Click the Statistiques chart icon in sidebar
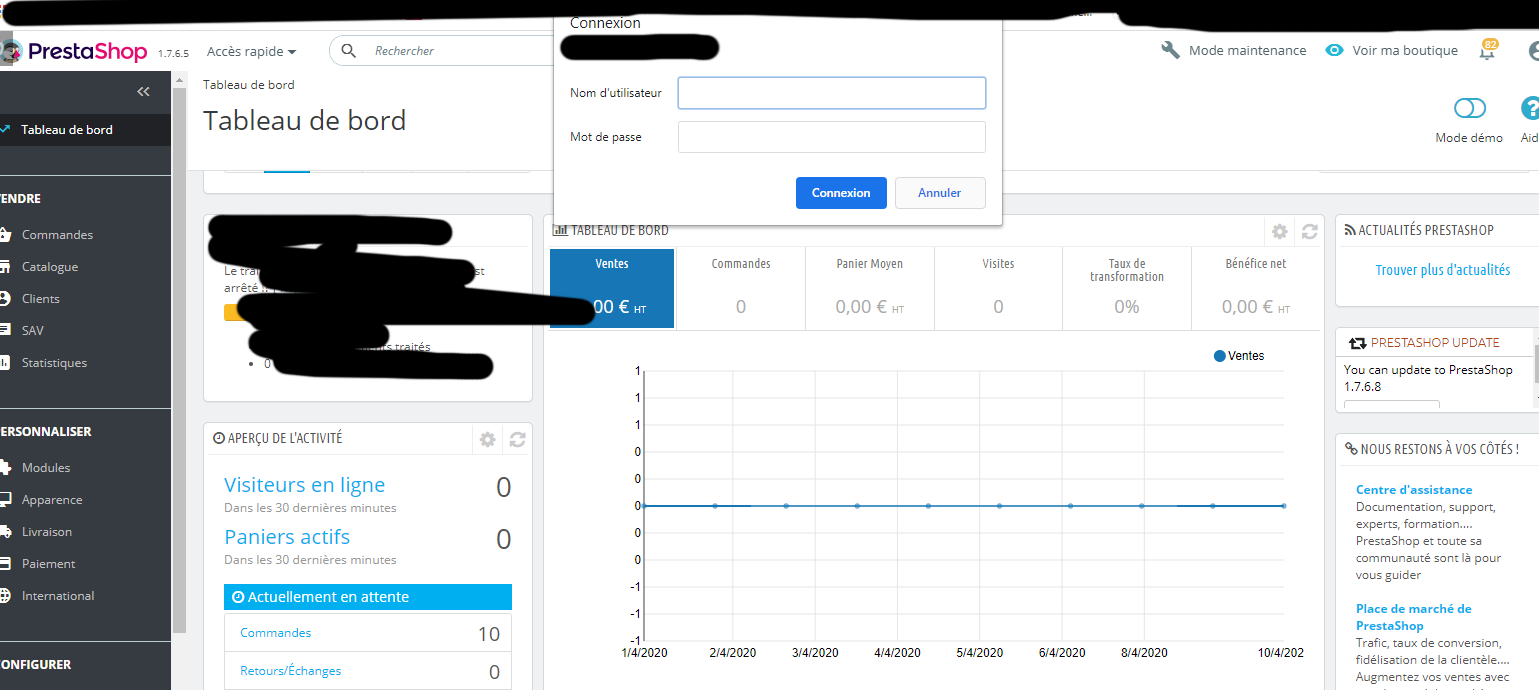The width and height of the screenshot is (1539, 690). [5, 363]
